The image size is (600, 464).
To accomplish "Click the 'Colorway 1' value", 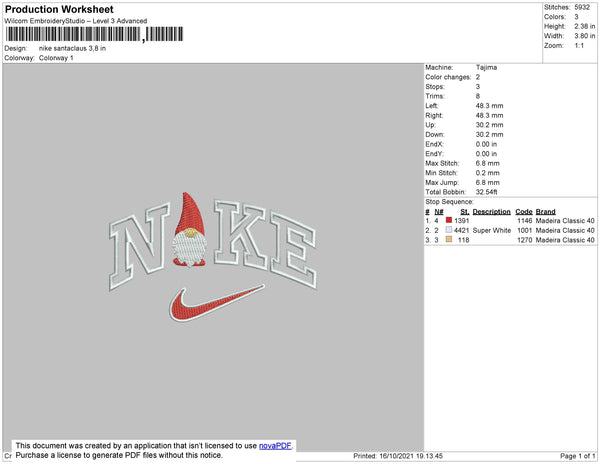I will (56, 58).
